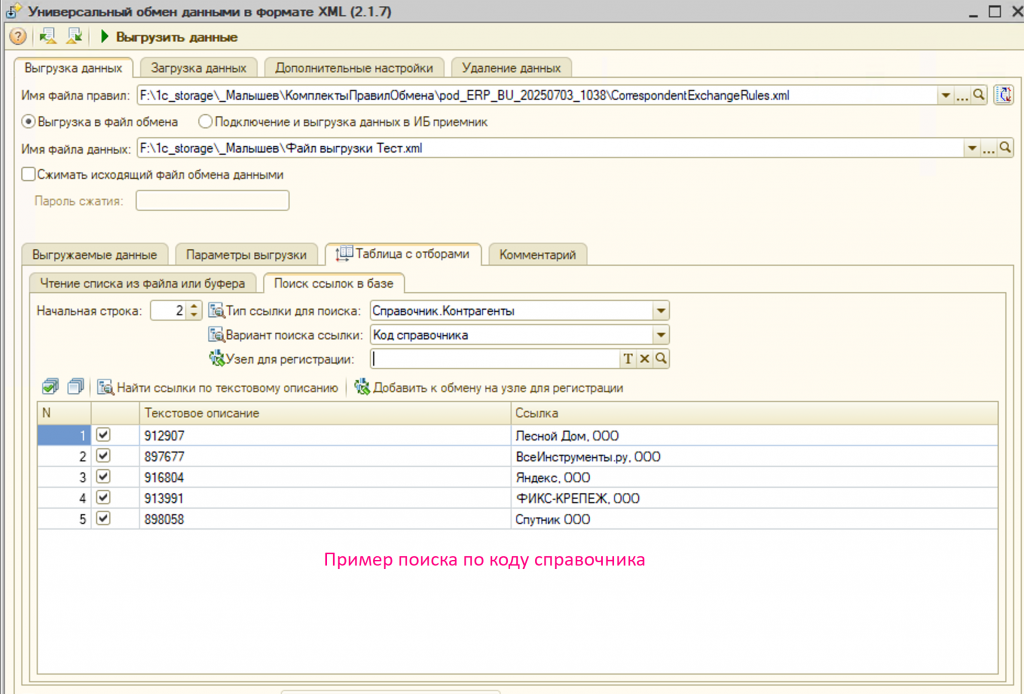Click uncheck all rows icon
The width and height of the screenshot is (1024, 694).
tap(75, 386)
